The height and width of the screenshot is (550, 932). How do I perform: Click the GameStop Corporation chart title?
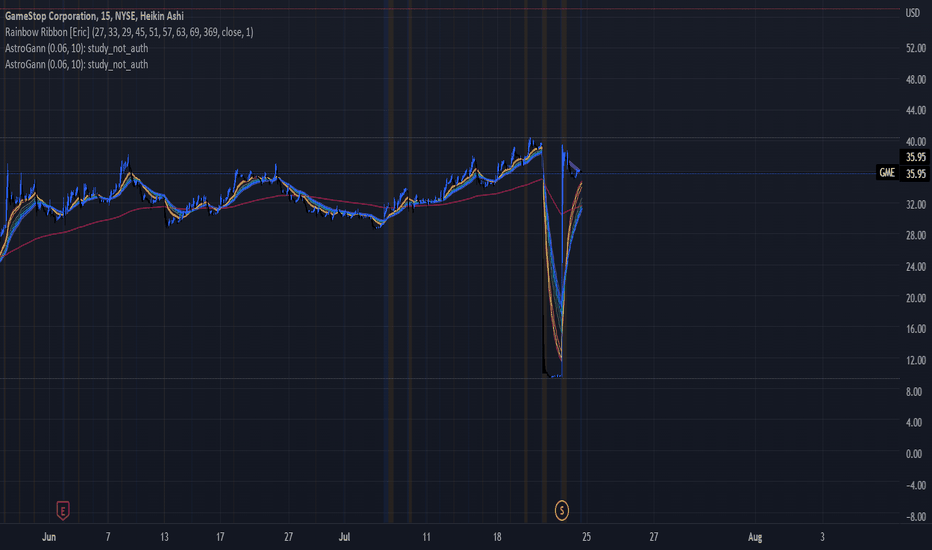pos(94,16)
